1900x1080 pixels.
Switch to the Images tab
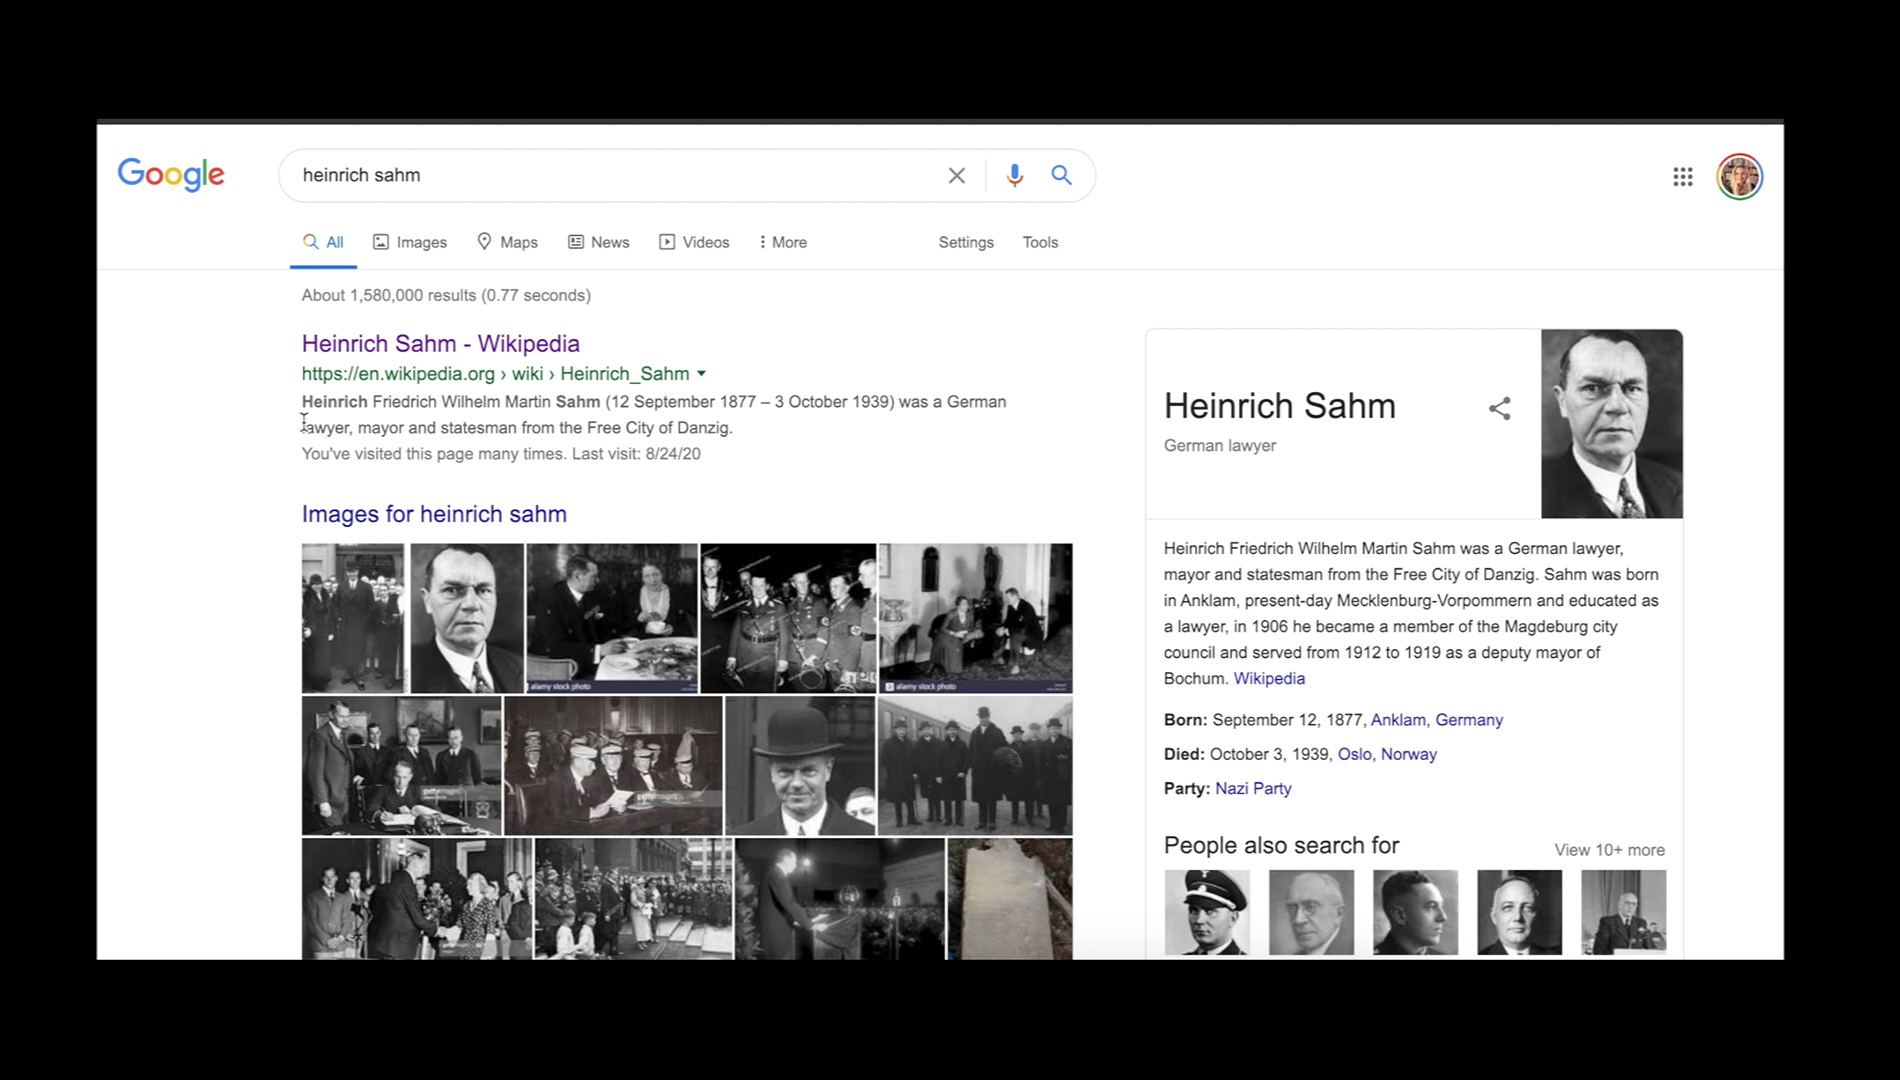[x=410, y=242]
